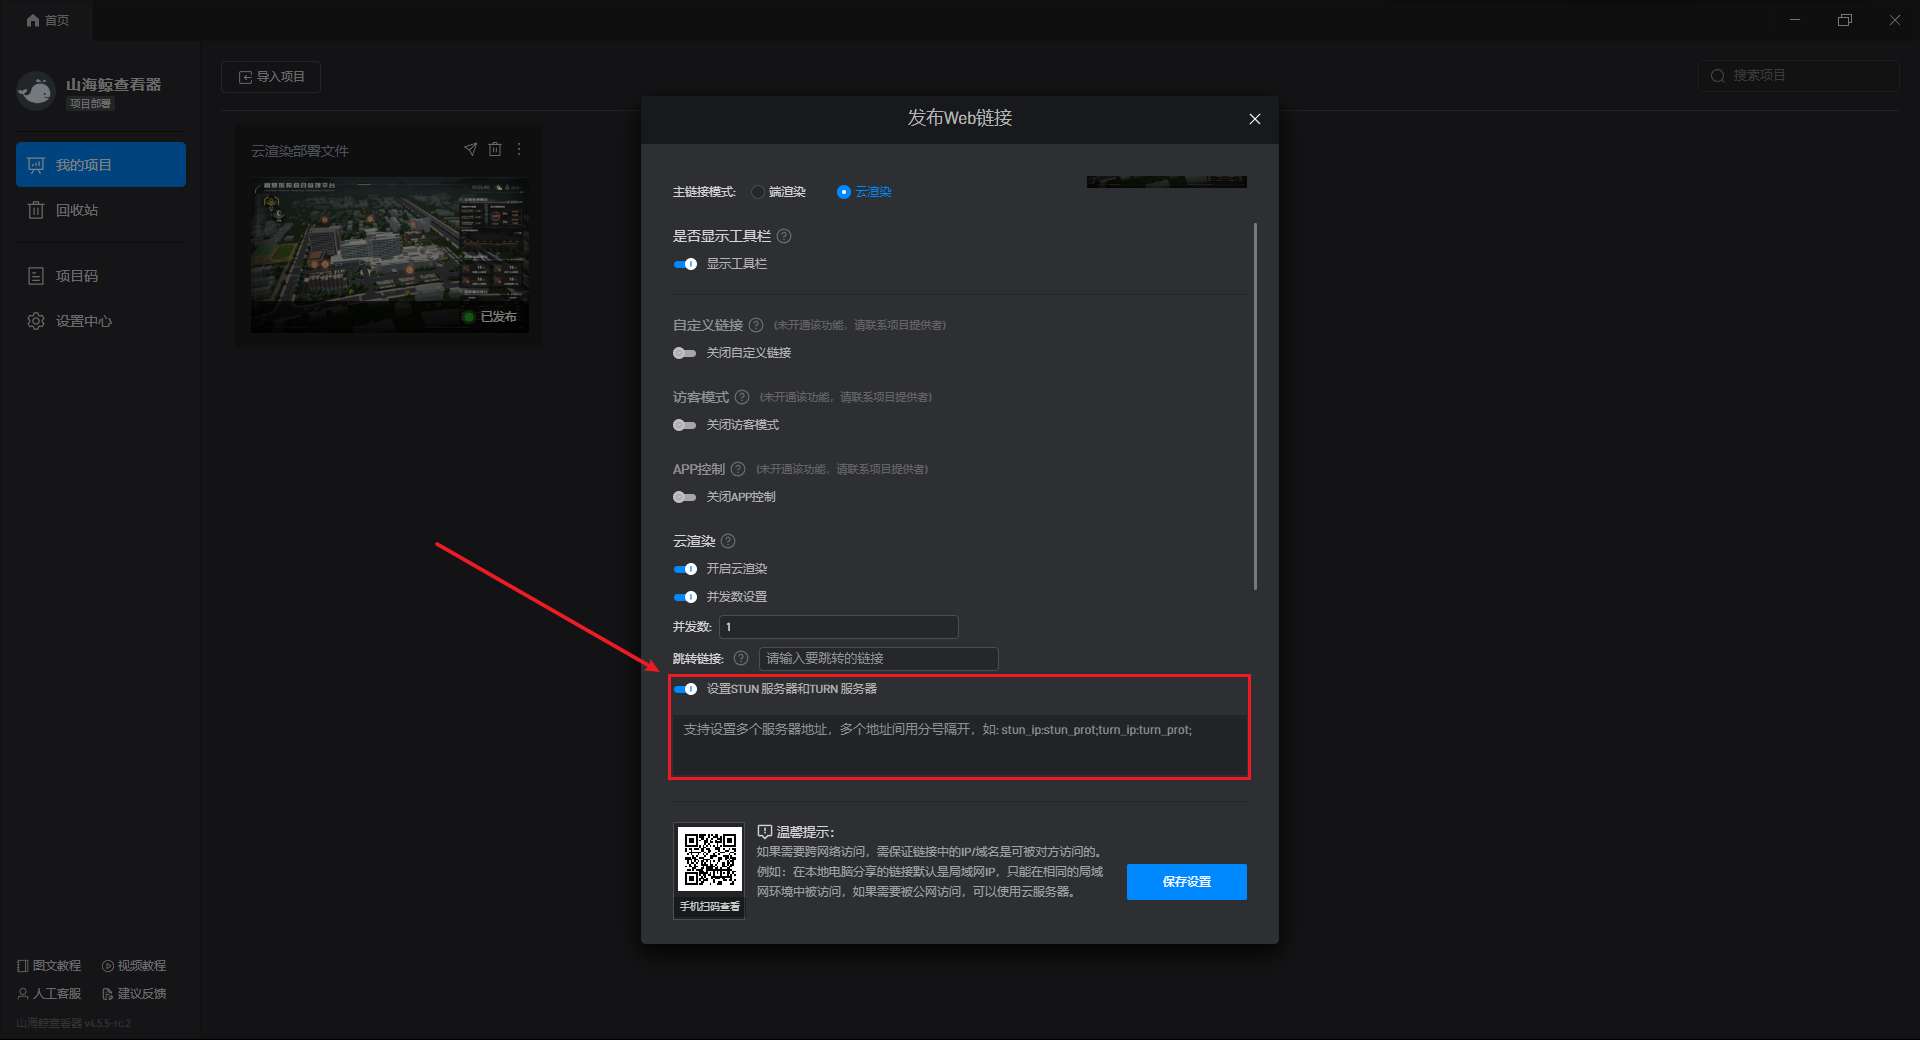Close the 发布Web链接 dialog

pos(1255,119)
